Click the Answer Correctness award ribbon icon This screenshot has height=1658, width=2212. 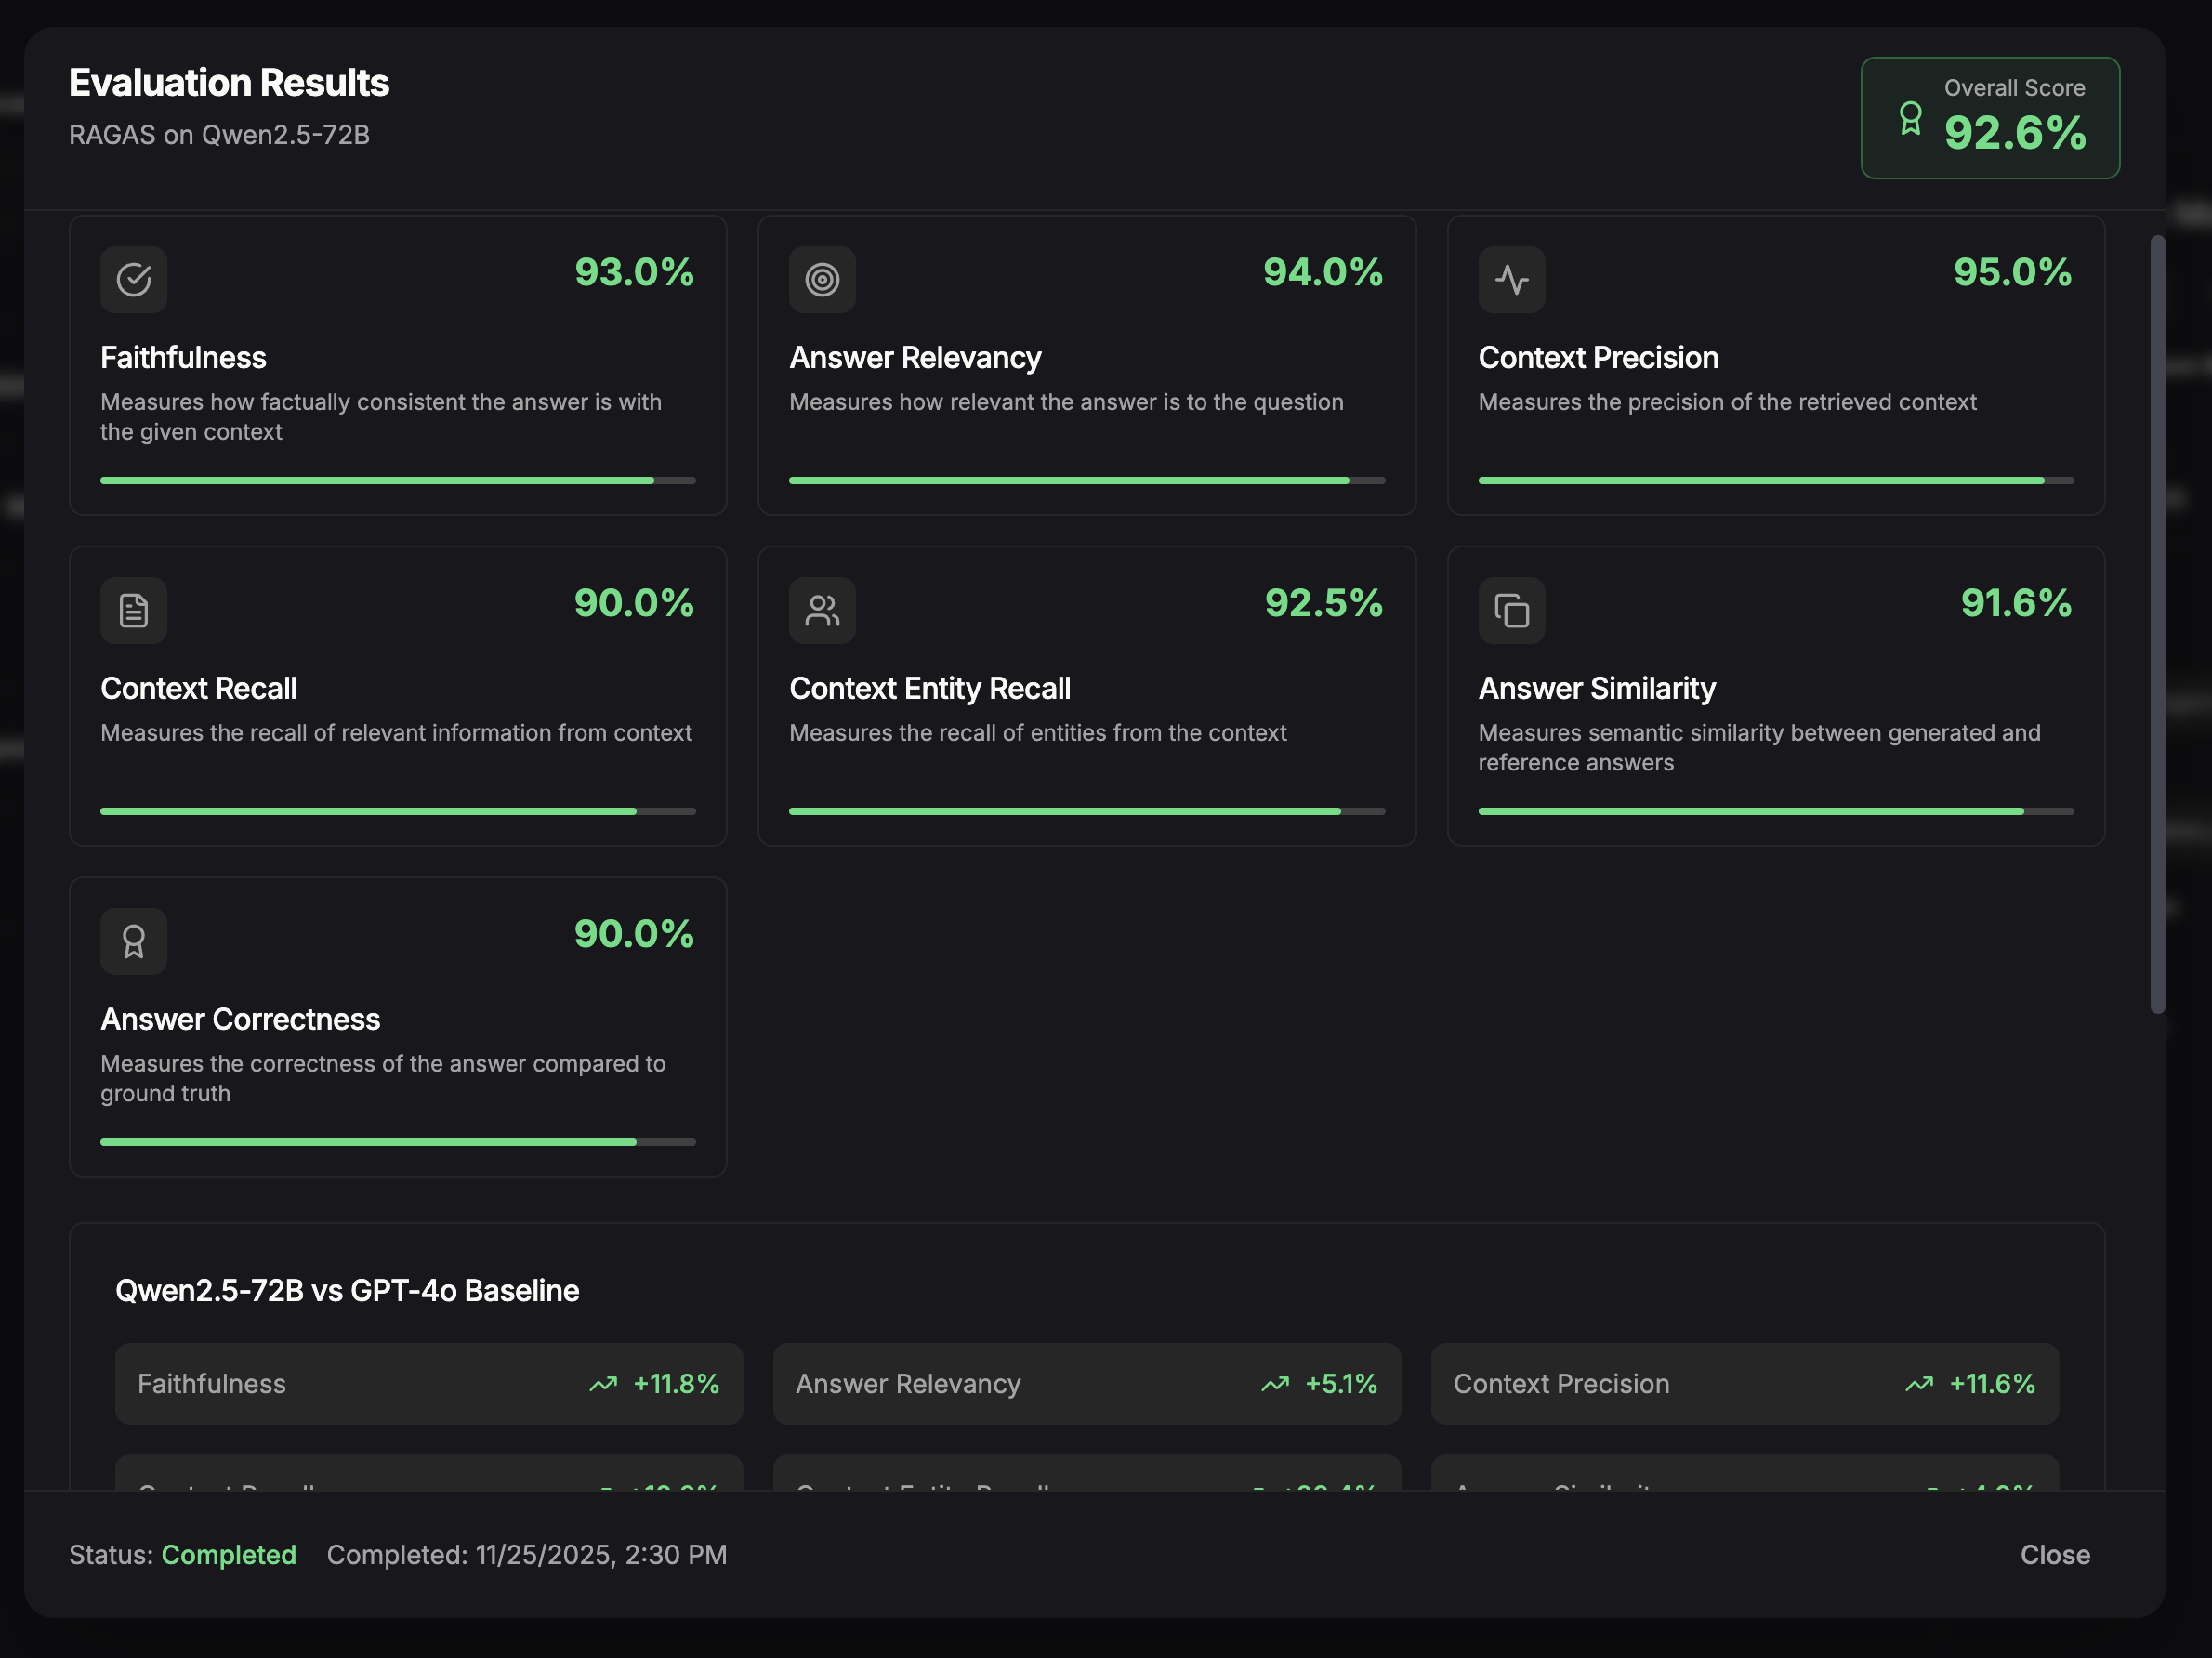[x=133, y=941]
